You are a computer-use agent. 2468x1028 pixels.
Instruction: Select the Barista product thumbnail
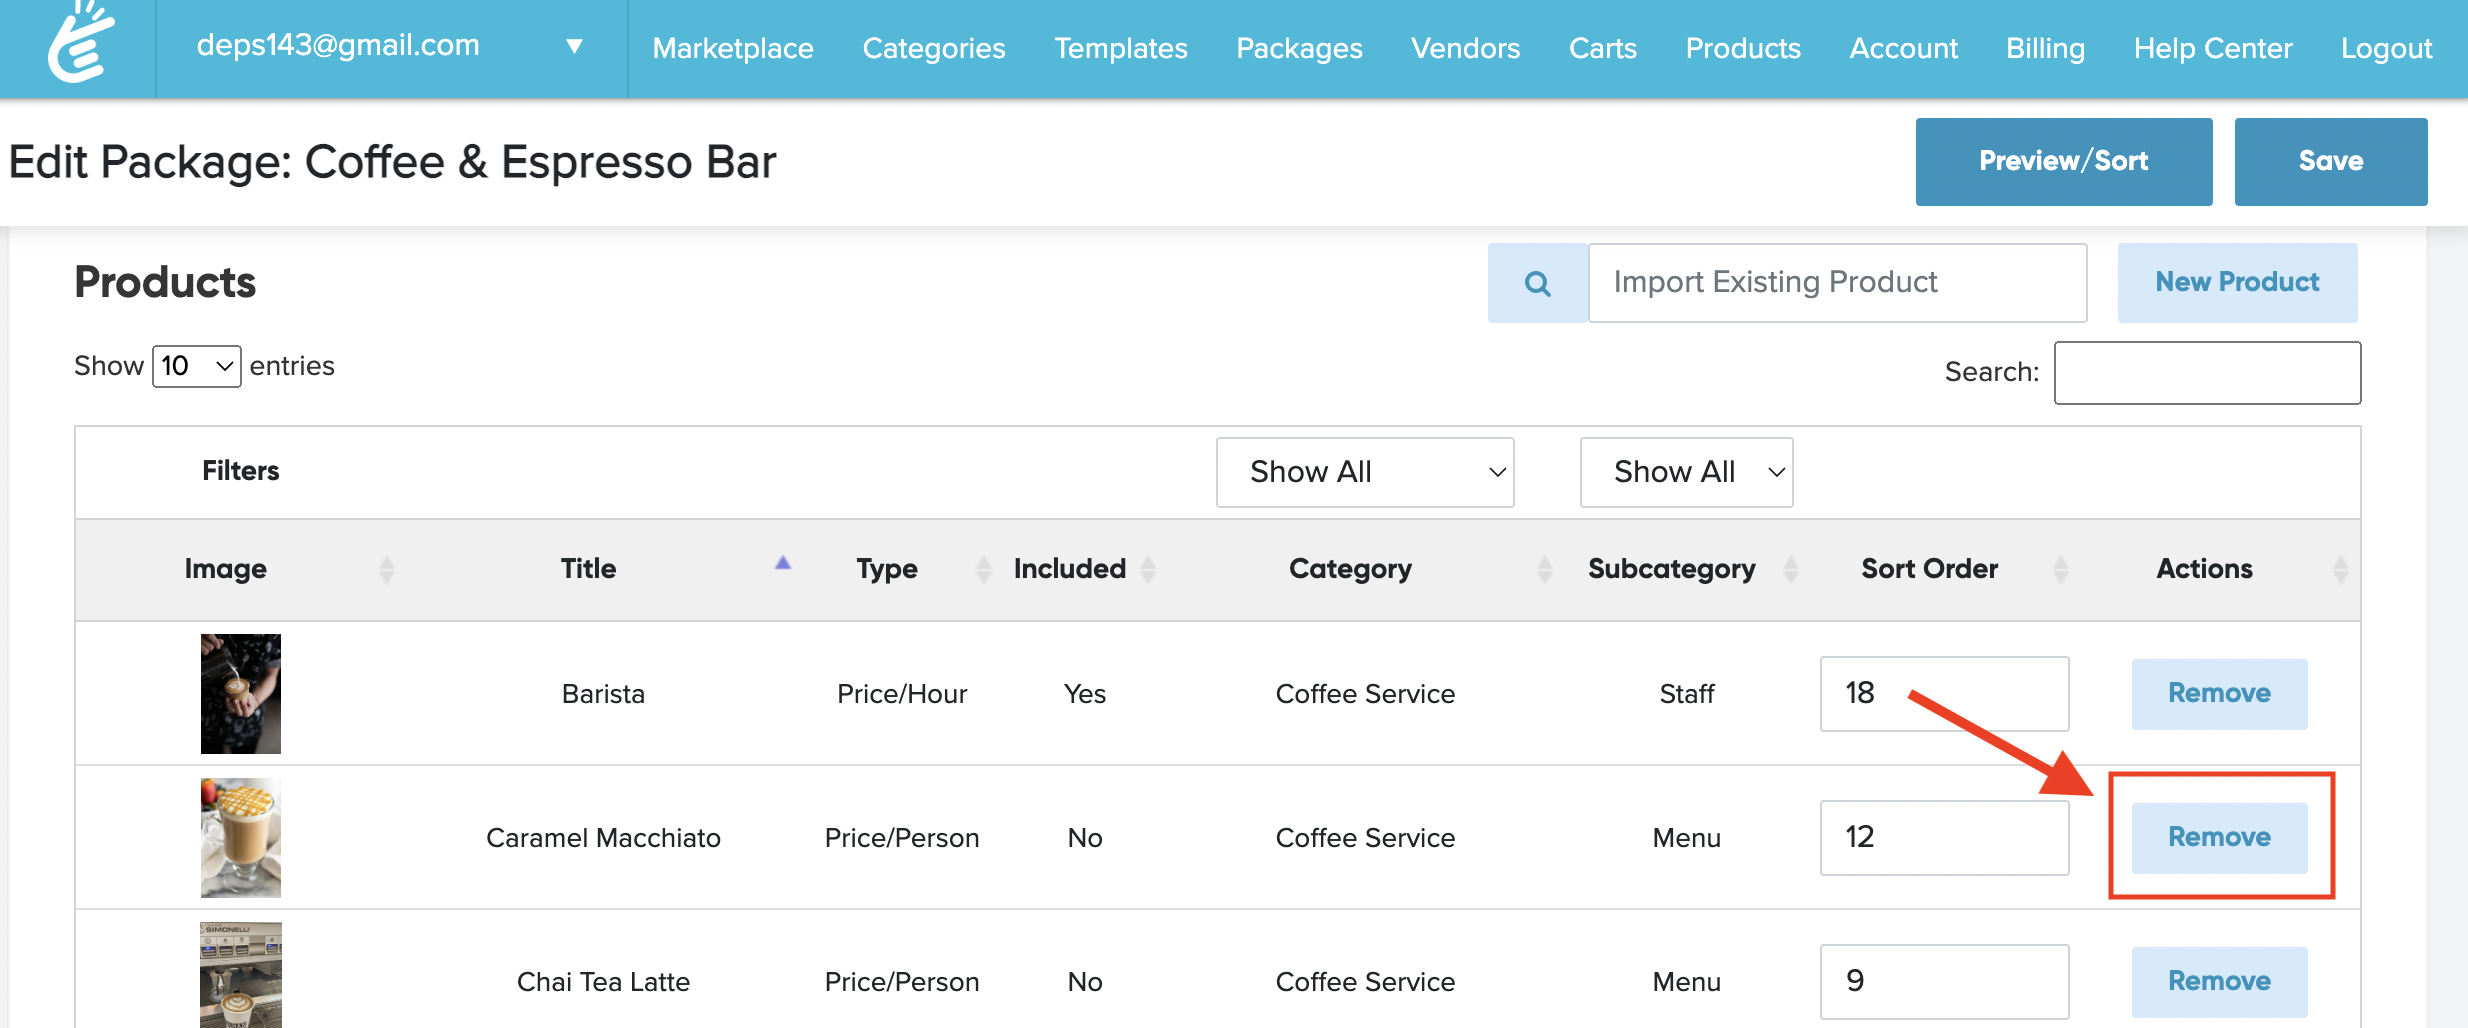coord(241,693)
